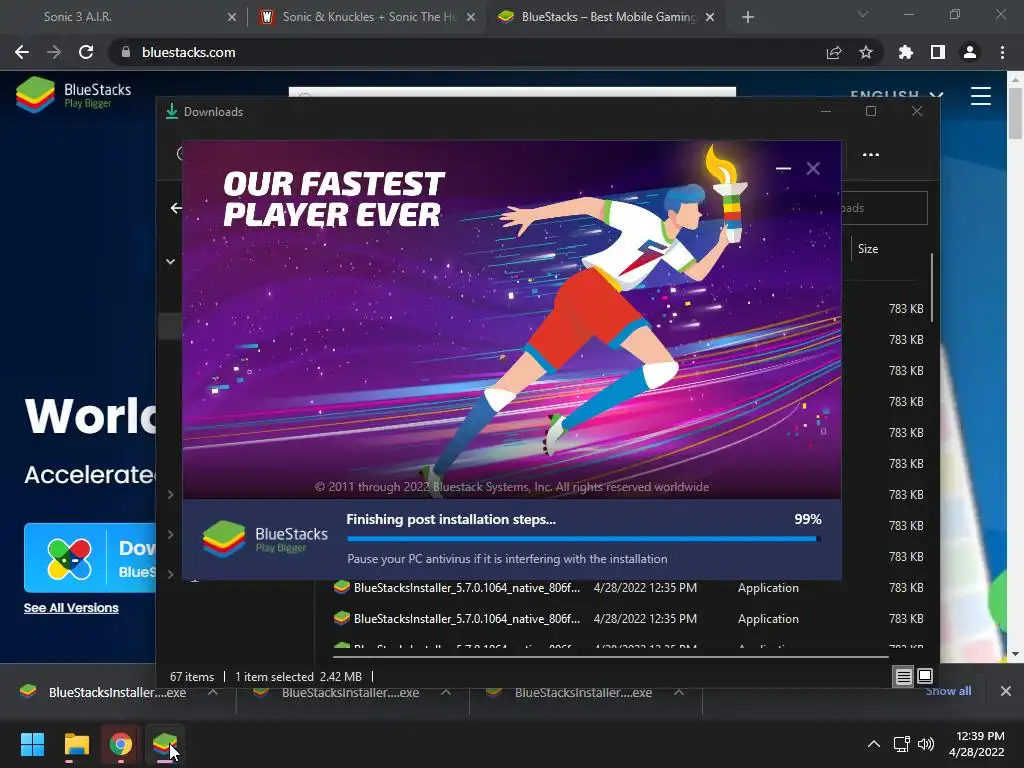Screen dimensions: 1024x768
Task: Close the Sonic 3 A.I.R. tab
Action: [232, 17]
